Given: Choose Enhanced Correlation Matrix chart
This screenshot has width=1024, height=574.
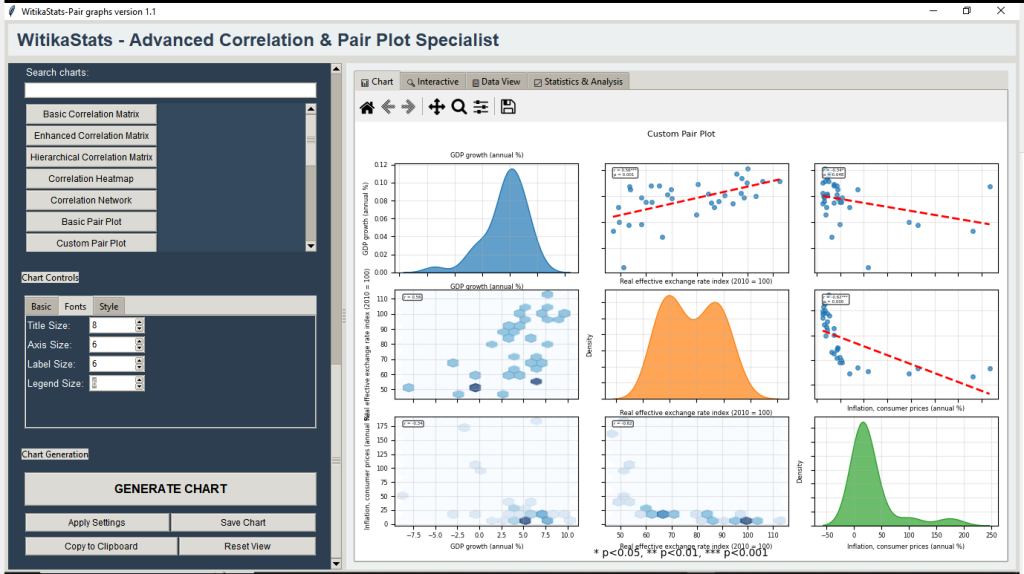Looking at the screenshot, I should [x=91, y=135].
